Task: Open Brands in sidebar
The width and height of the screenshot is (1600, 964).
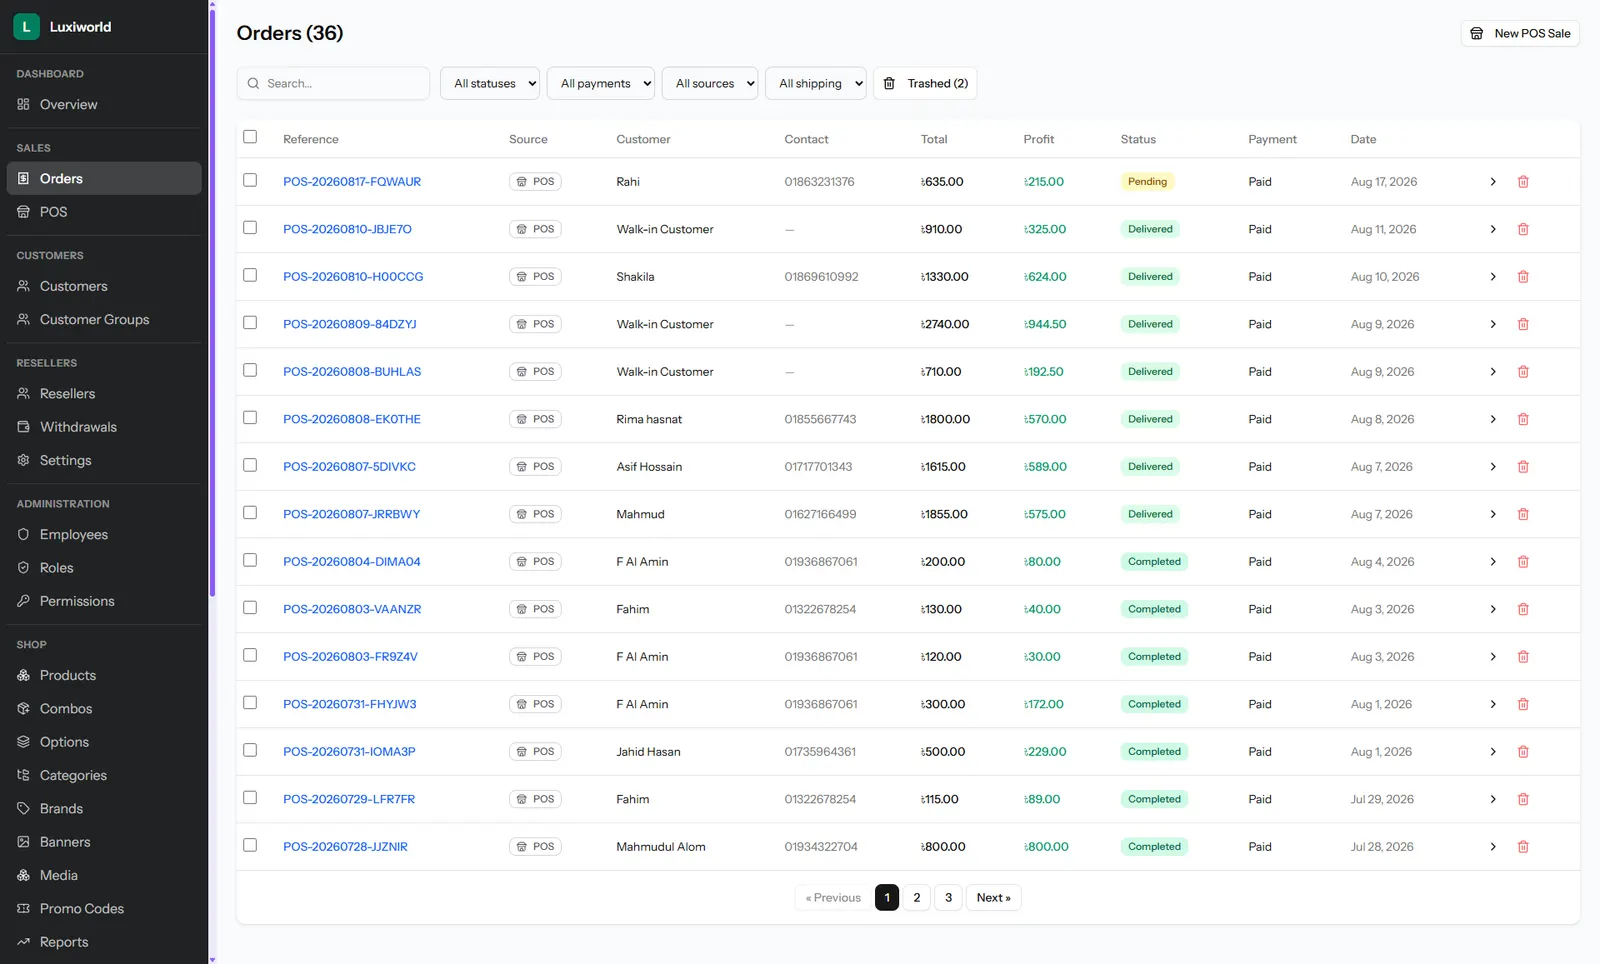Action: [x=104, y=808]
